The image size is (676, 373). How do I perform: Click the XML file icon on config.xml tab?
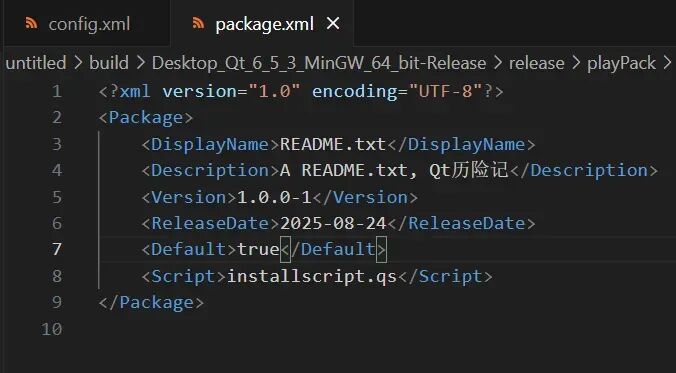coord(31,23)
